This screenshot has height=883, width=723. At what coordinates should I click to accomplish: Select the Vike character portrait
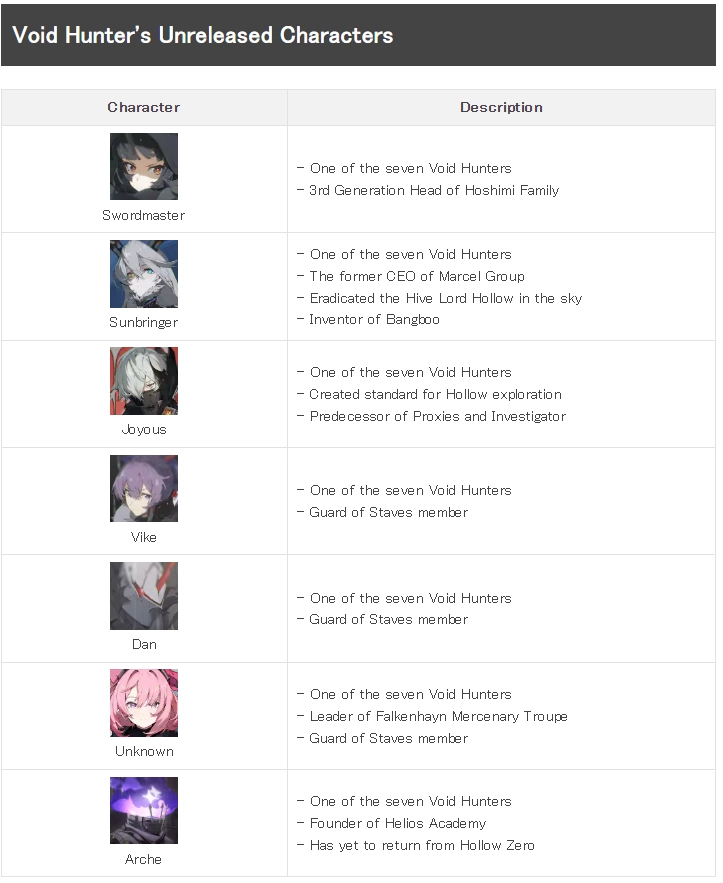[x=144, y=488]
